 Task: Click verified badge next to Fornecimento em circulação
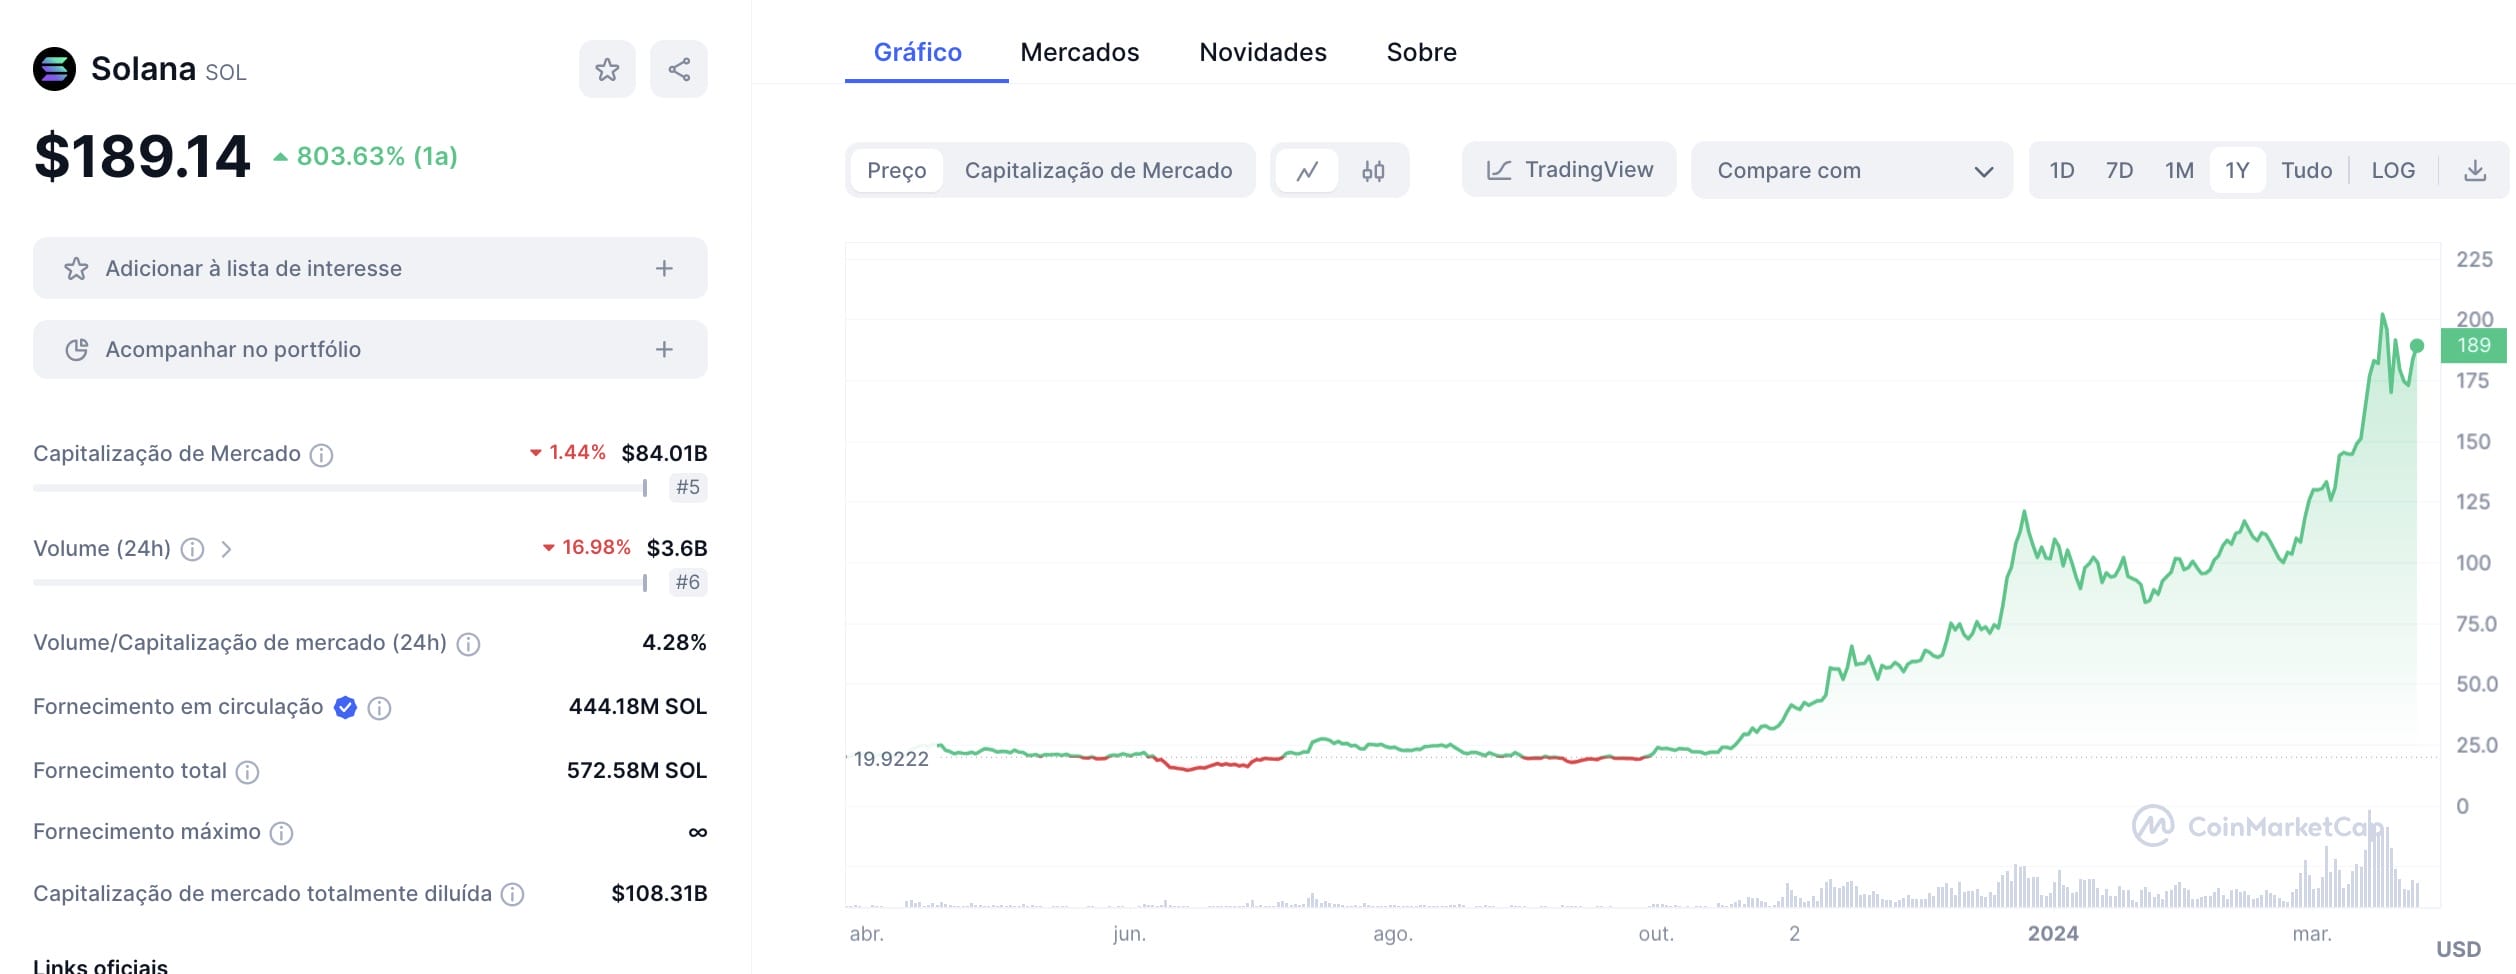pyautogui.click(x=345, y=707)
